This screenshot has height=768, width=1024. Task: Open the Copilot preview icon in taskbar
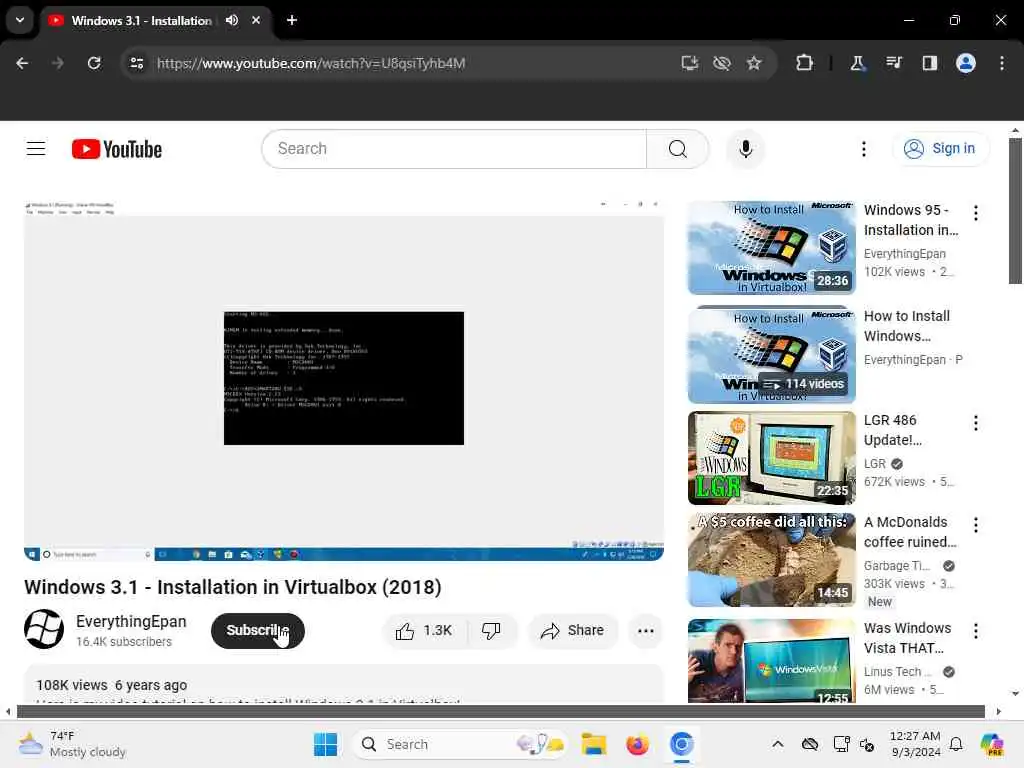point(992,744)
